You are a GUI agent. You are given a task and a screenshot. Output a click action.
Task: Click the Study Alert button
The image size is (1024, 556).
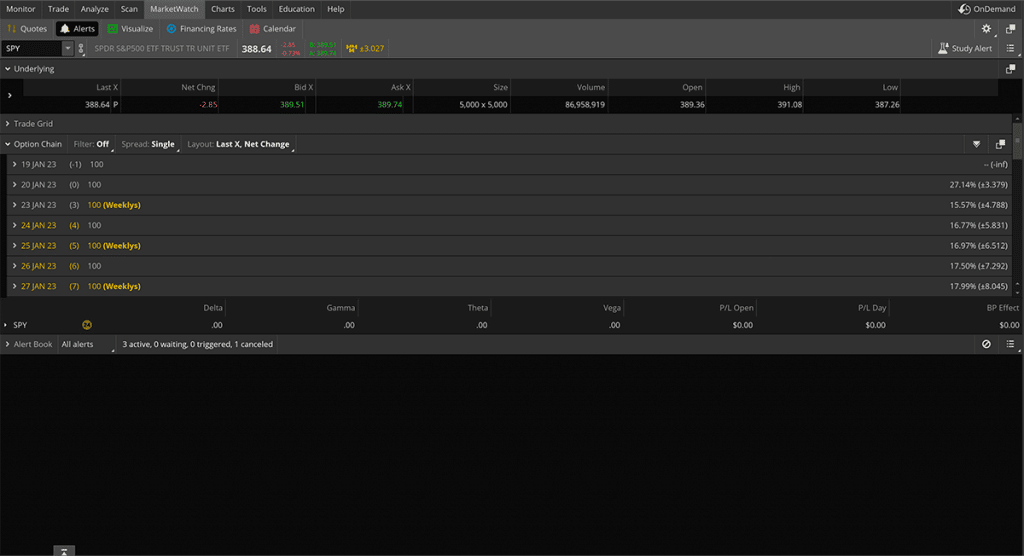tap(965, 48)
